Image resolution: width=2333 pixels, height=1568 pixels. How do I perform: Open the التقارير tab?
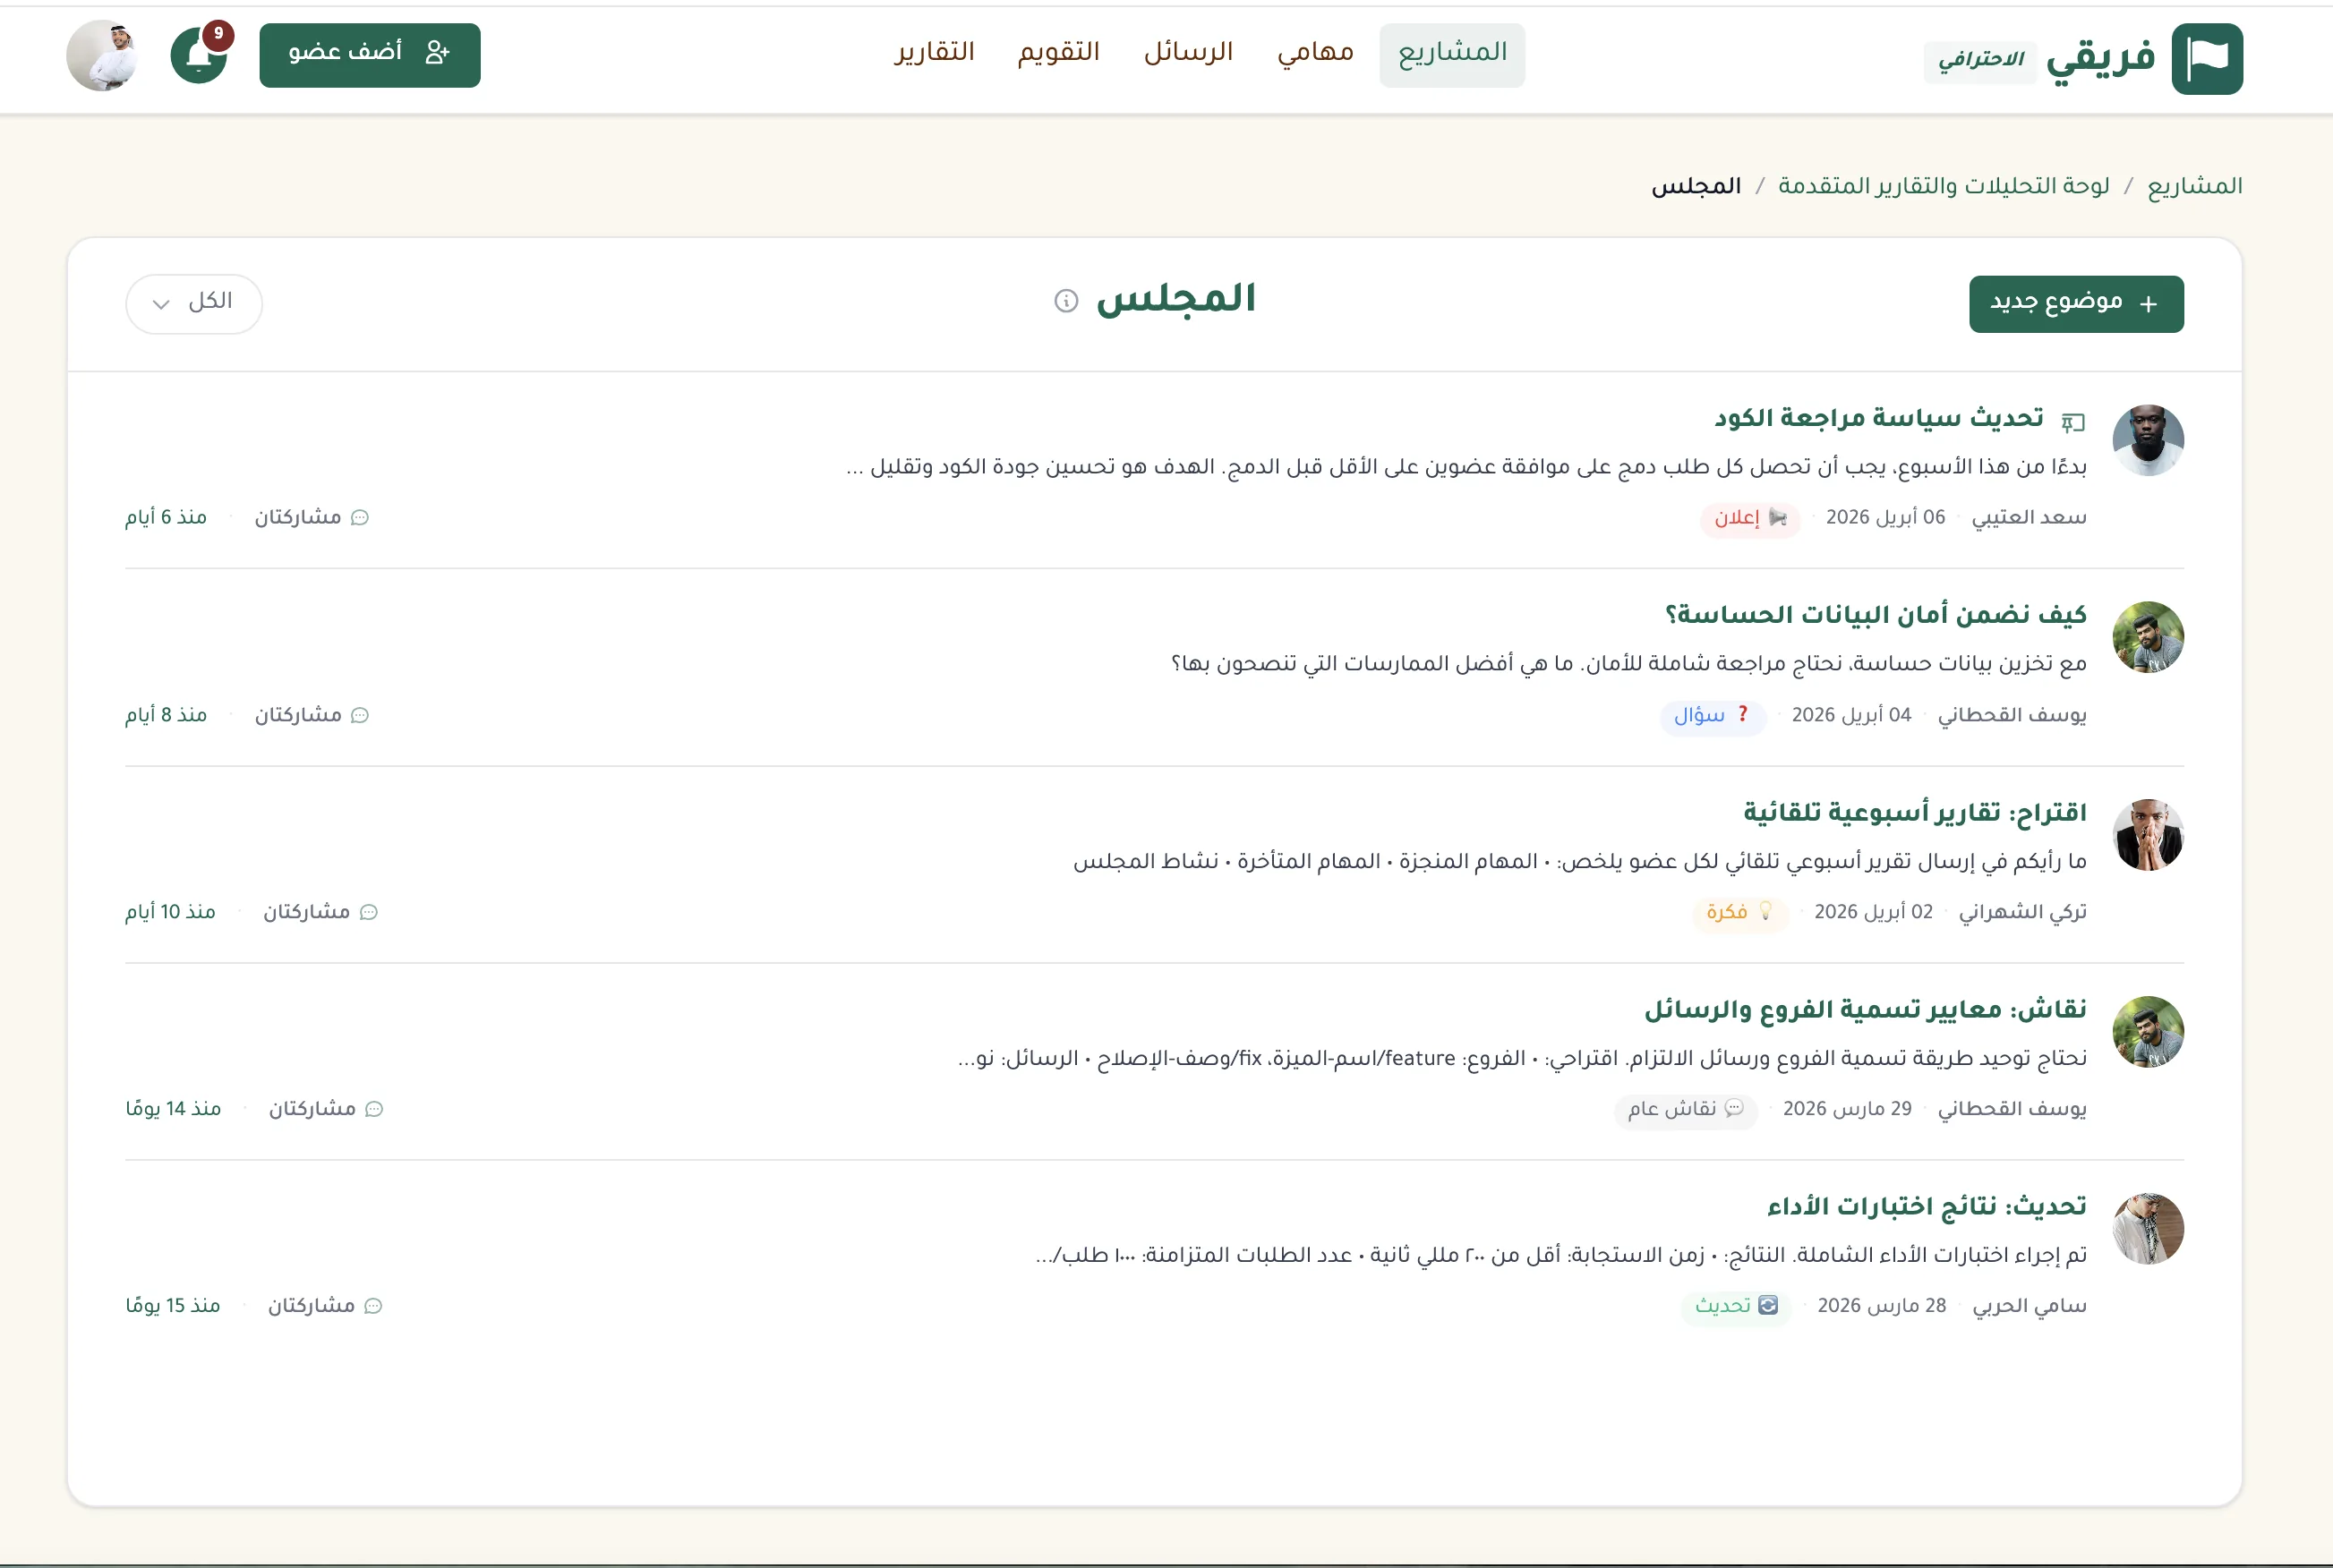tap(934, 52)
